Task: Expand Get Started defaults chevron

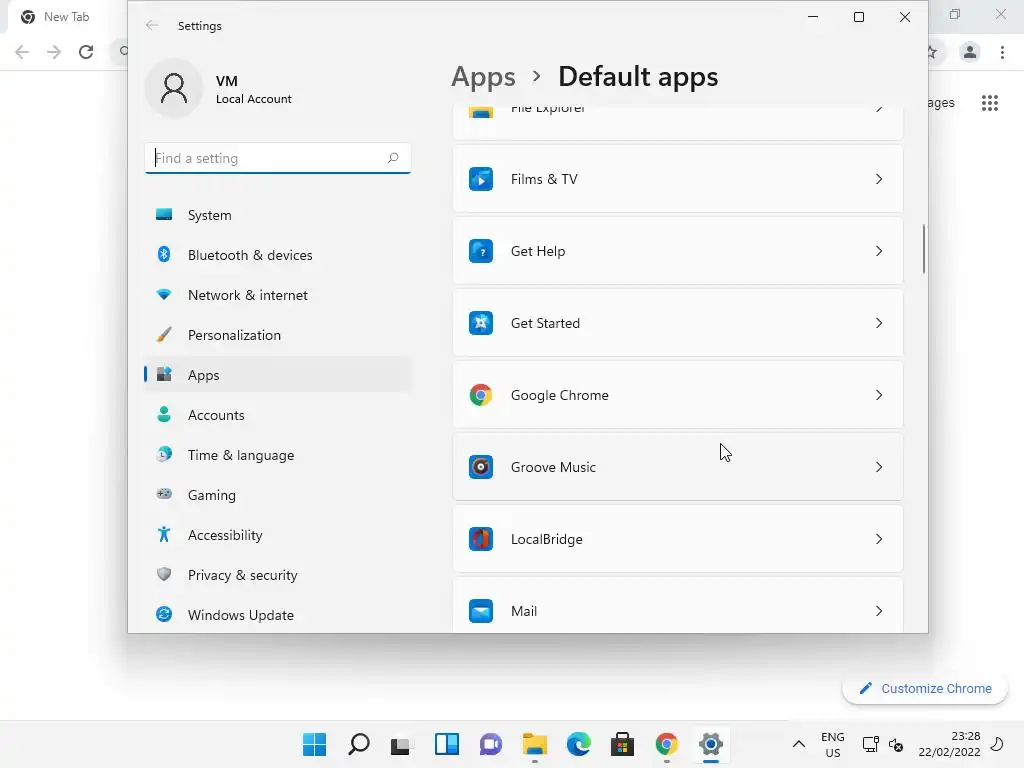Action: (x=879, y=323)
